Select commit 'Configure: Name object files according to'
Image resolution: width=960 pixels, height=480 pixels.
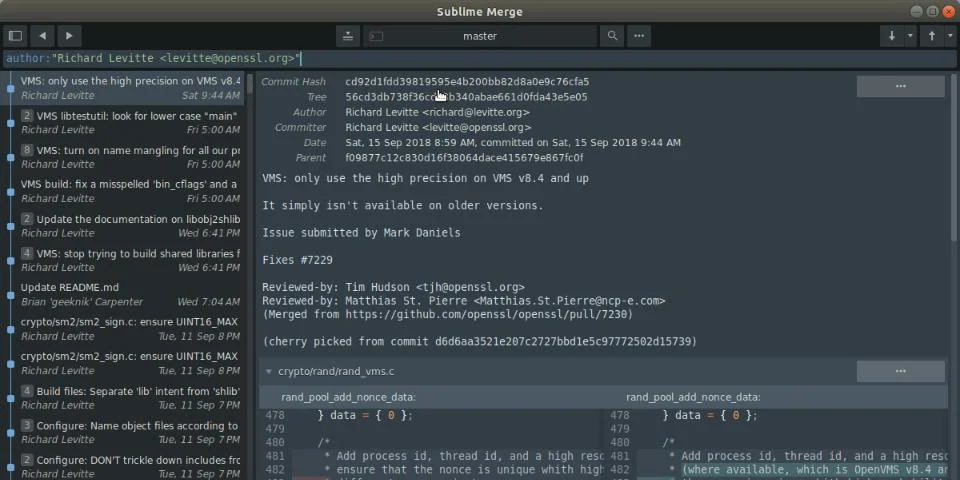(x=122, y=432)
